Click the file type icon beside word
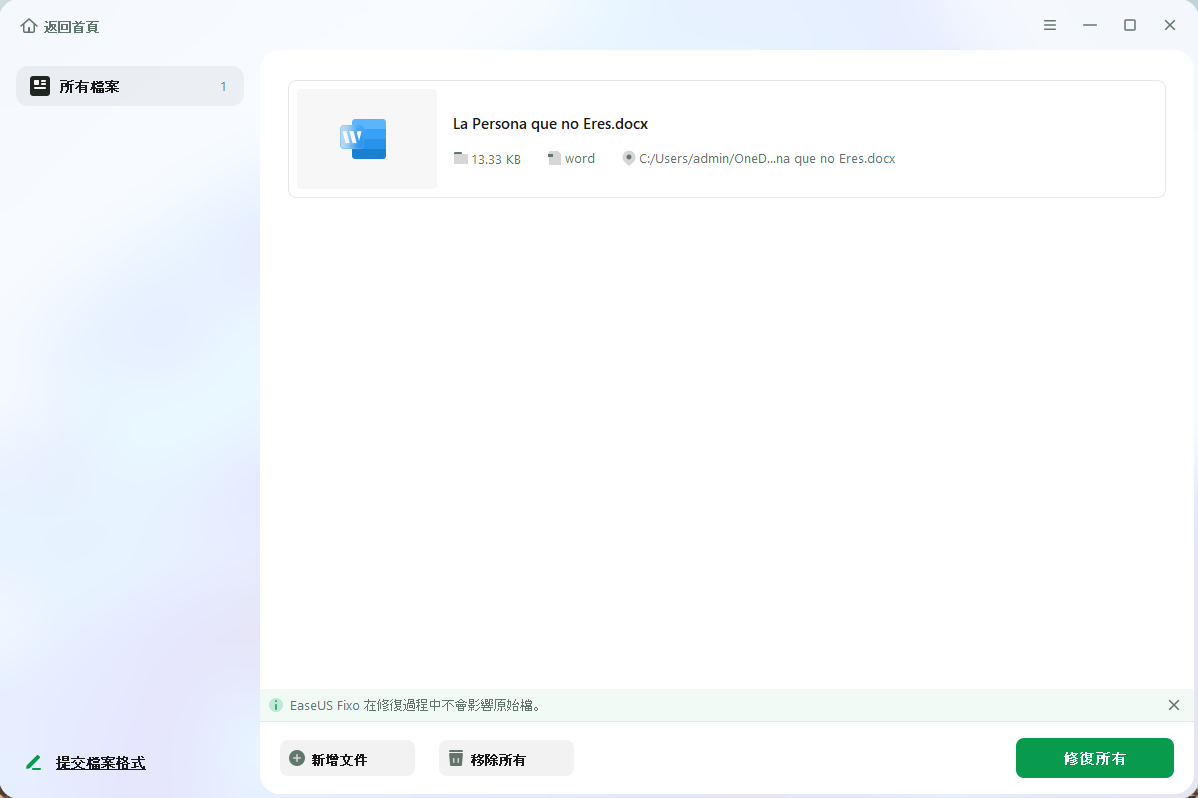Image resolution: width=1198 pixels, height=798 pixels. (x=554, y=158)
